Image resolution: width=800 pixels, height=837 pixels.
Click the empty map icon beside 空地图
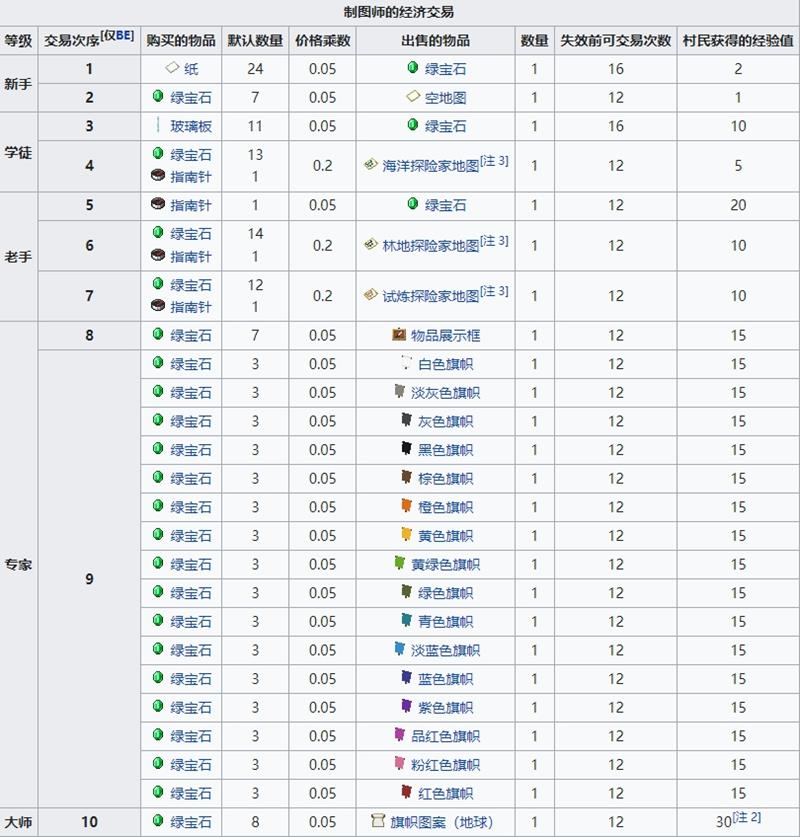coord(412,98)
